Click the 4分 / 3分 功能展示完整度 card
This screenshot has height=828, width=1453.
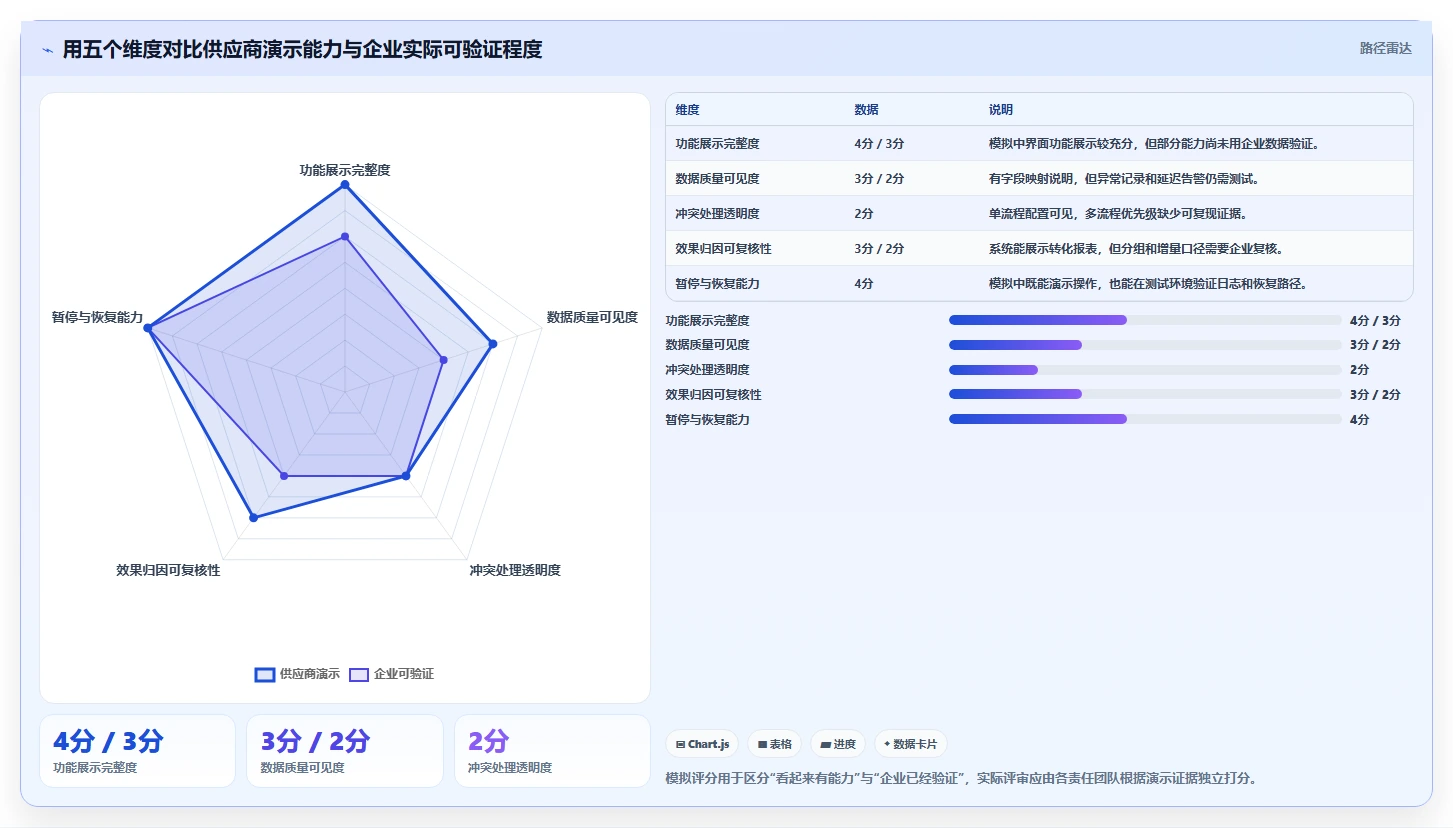(137, 751)
